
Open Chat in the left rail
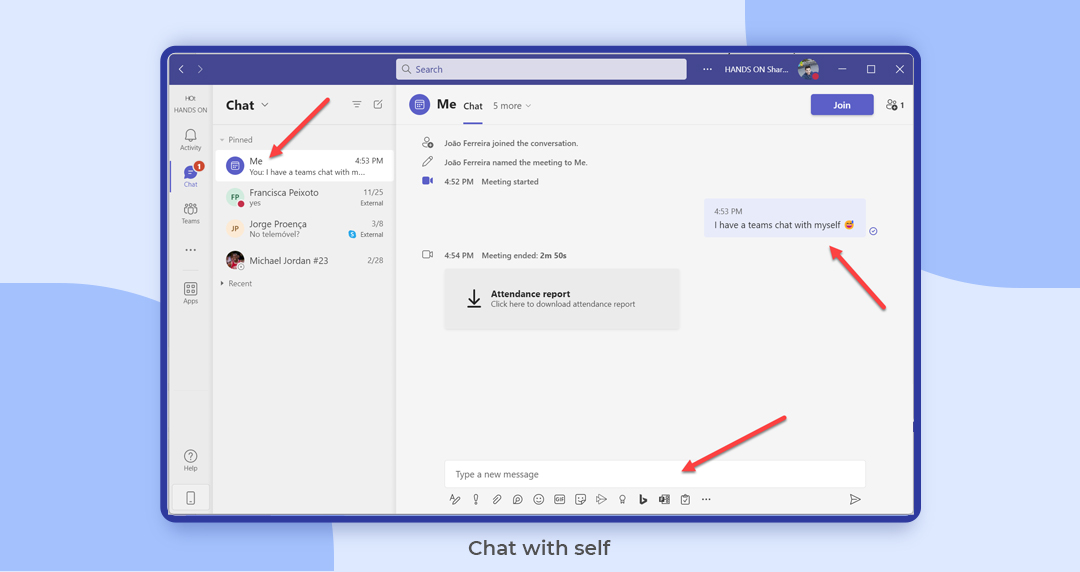(191, 176)
